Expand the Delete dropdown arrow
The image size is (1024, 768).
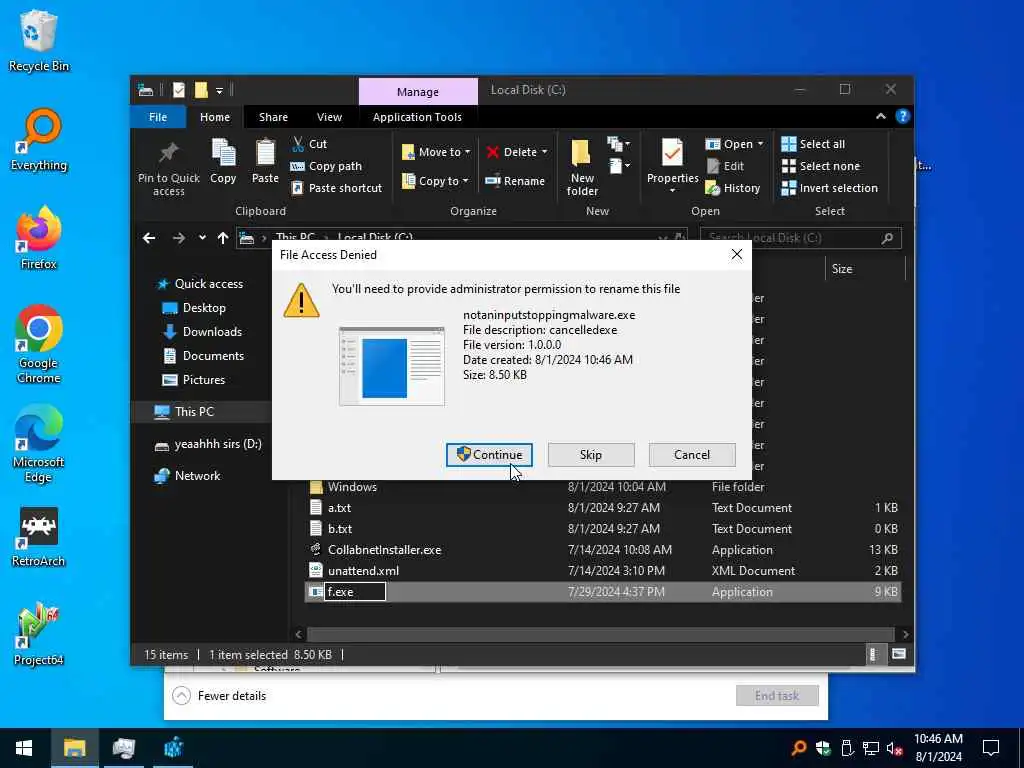(545, 152)
